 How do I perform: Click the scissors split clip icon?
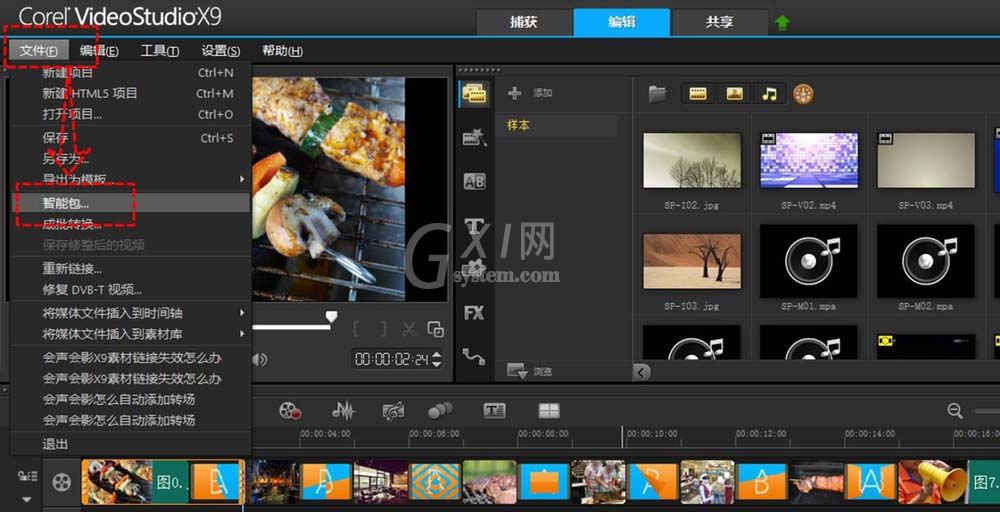[409, 329]
